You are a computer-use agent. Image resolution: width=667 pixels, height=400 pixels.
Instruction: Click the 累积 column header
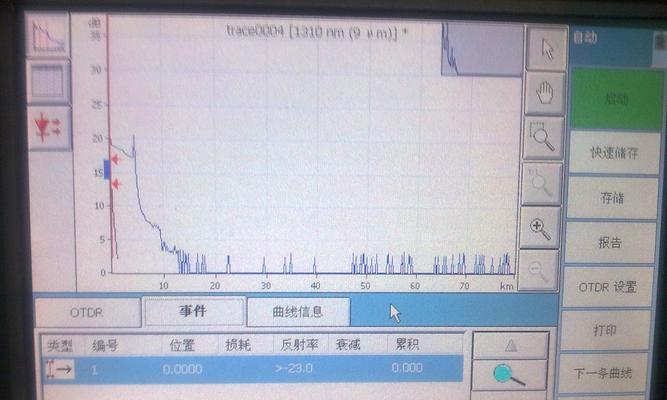407,344
